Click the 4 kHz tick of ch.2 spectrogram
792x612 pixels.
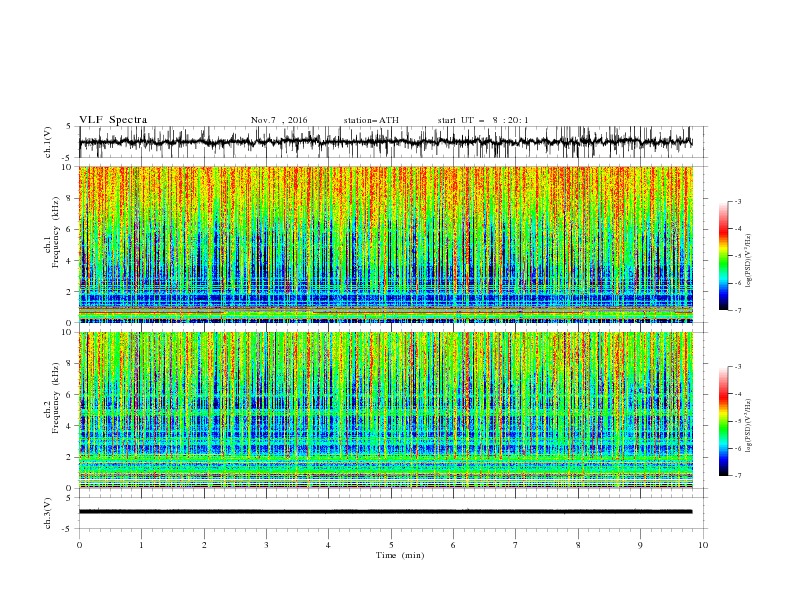69,426
